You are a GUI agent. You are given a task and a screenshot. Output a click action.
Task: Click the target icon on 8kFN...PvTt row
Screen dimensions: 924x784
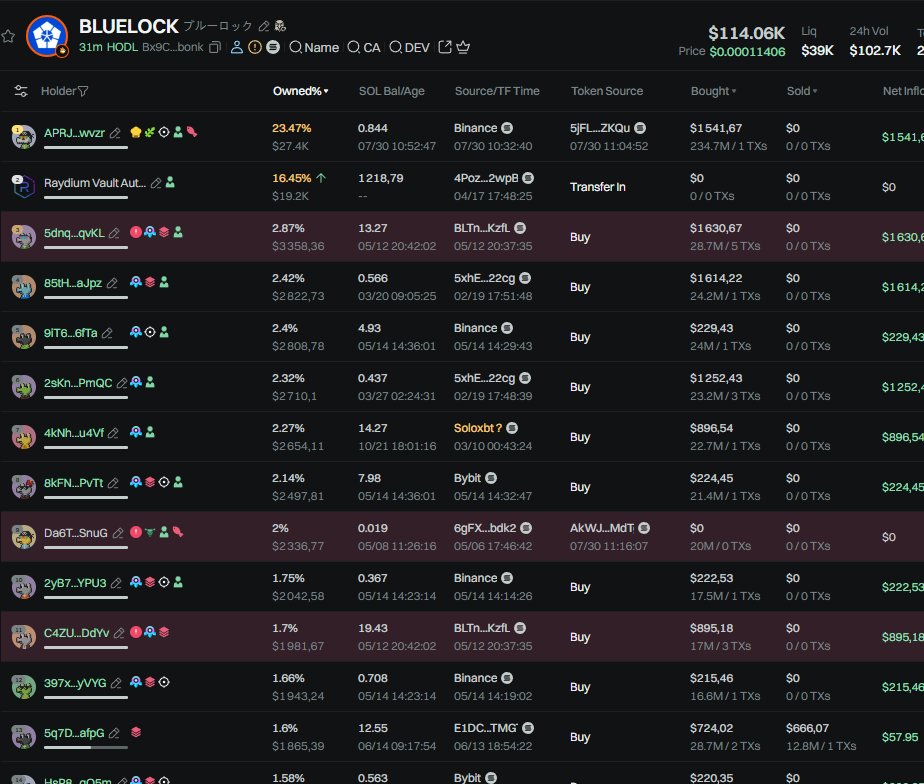(x=164, y=482)
